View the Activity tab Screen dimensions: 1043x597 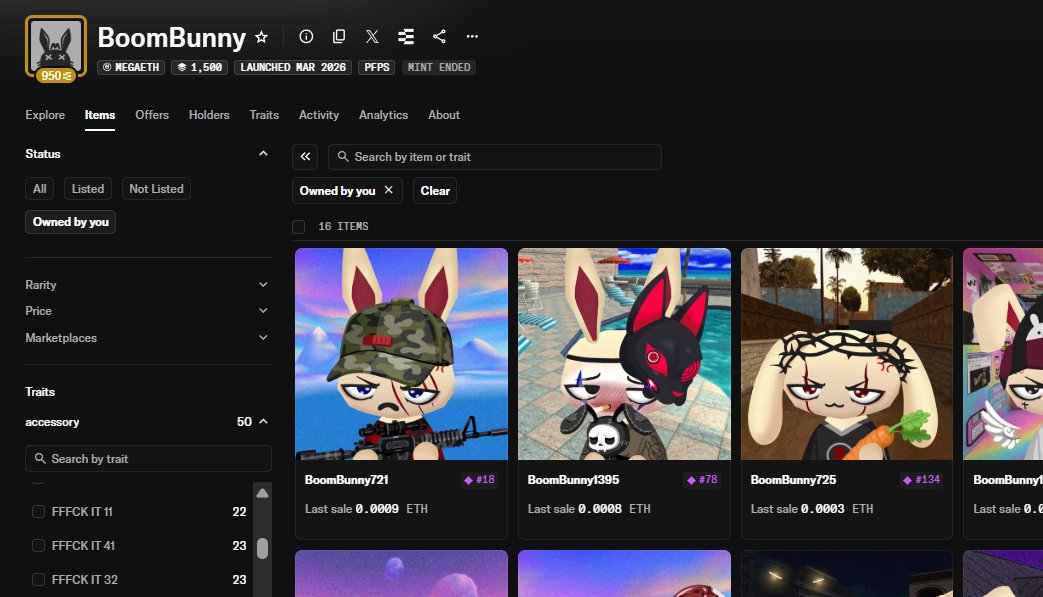(x=319, y=115)
